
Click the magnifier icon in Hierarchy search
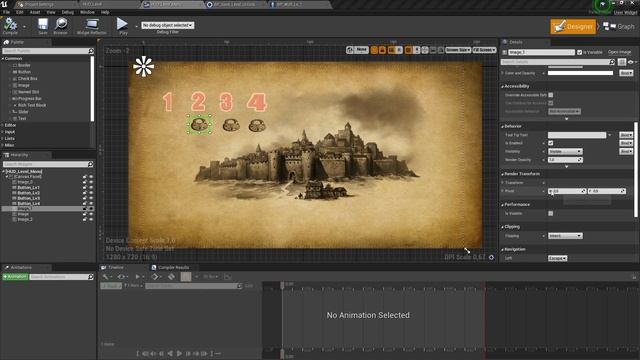click(91, 164)
